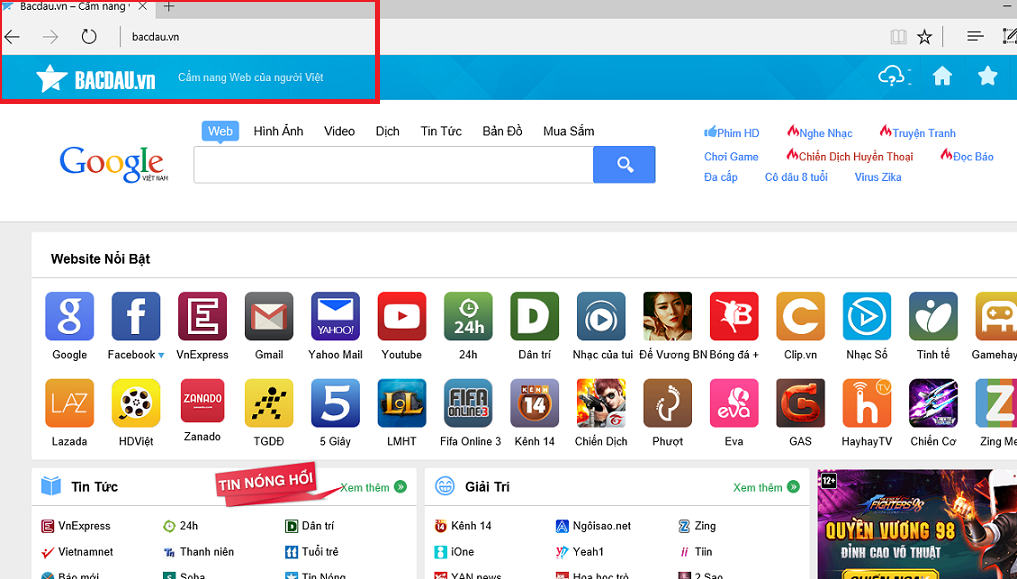Click inside the Google search input field
This screenshot has height=579, width=1017.
393,165
